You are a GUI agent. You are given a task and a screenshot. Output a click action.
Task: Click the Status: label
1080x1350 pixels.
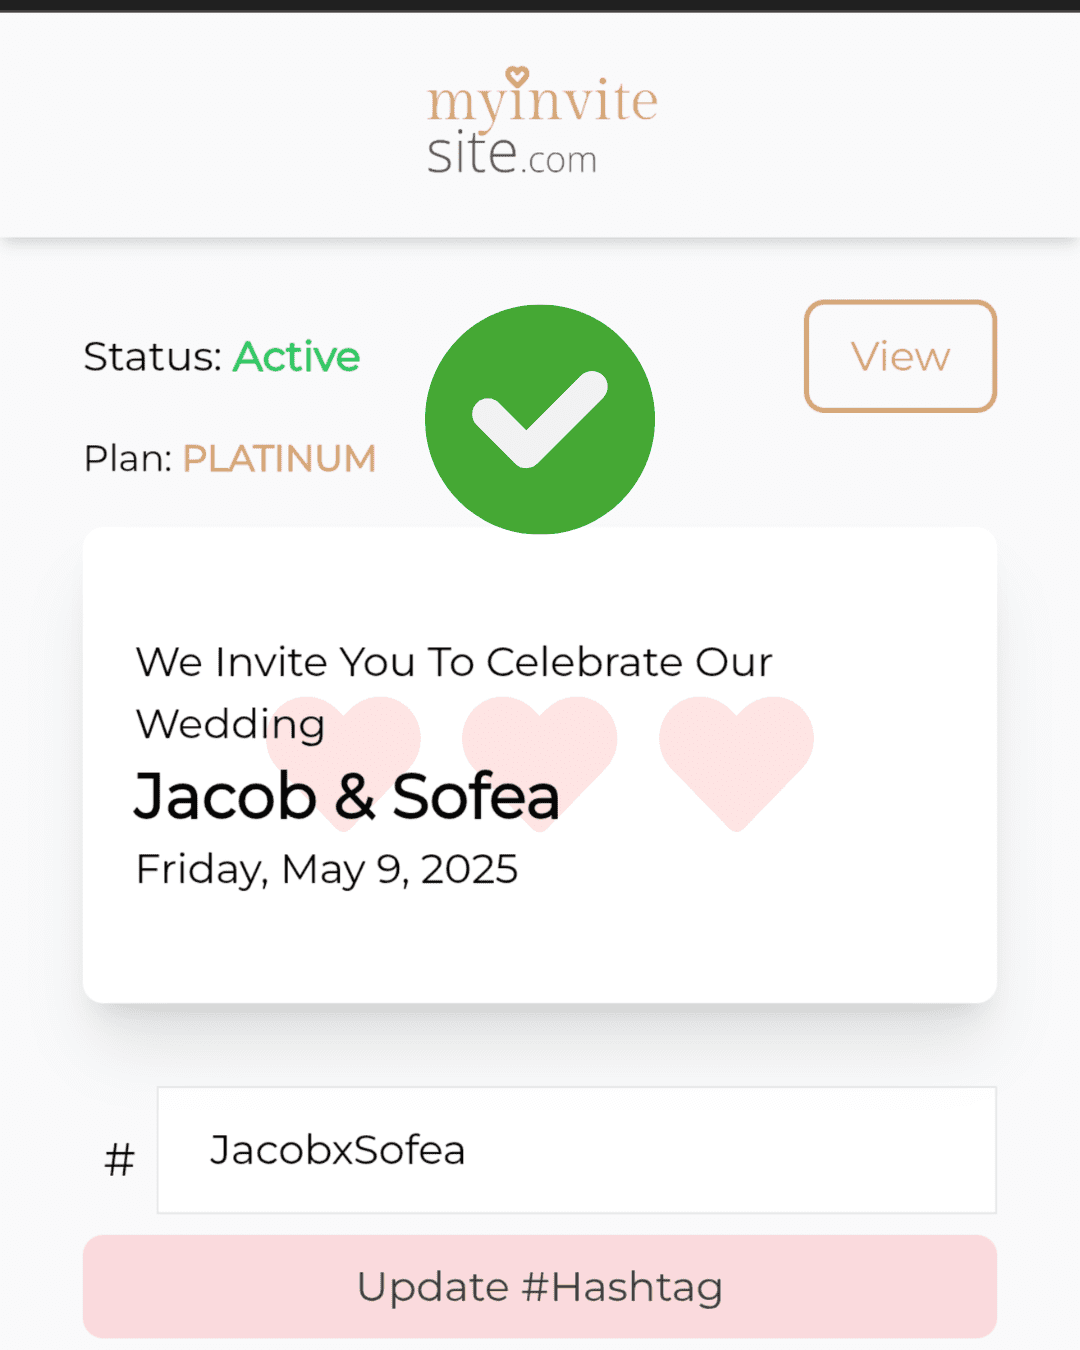[152, 357]
